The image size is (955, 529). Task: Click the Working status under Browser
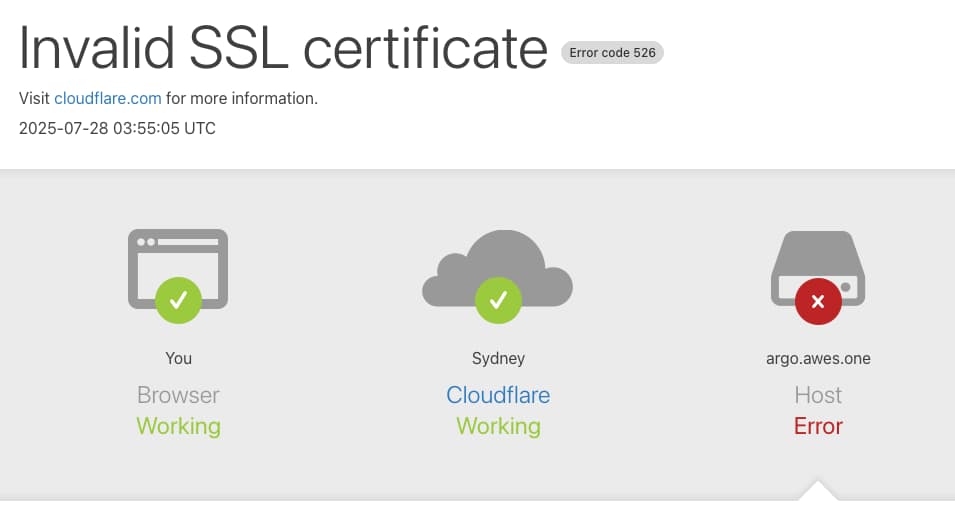tap(178, 426)
